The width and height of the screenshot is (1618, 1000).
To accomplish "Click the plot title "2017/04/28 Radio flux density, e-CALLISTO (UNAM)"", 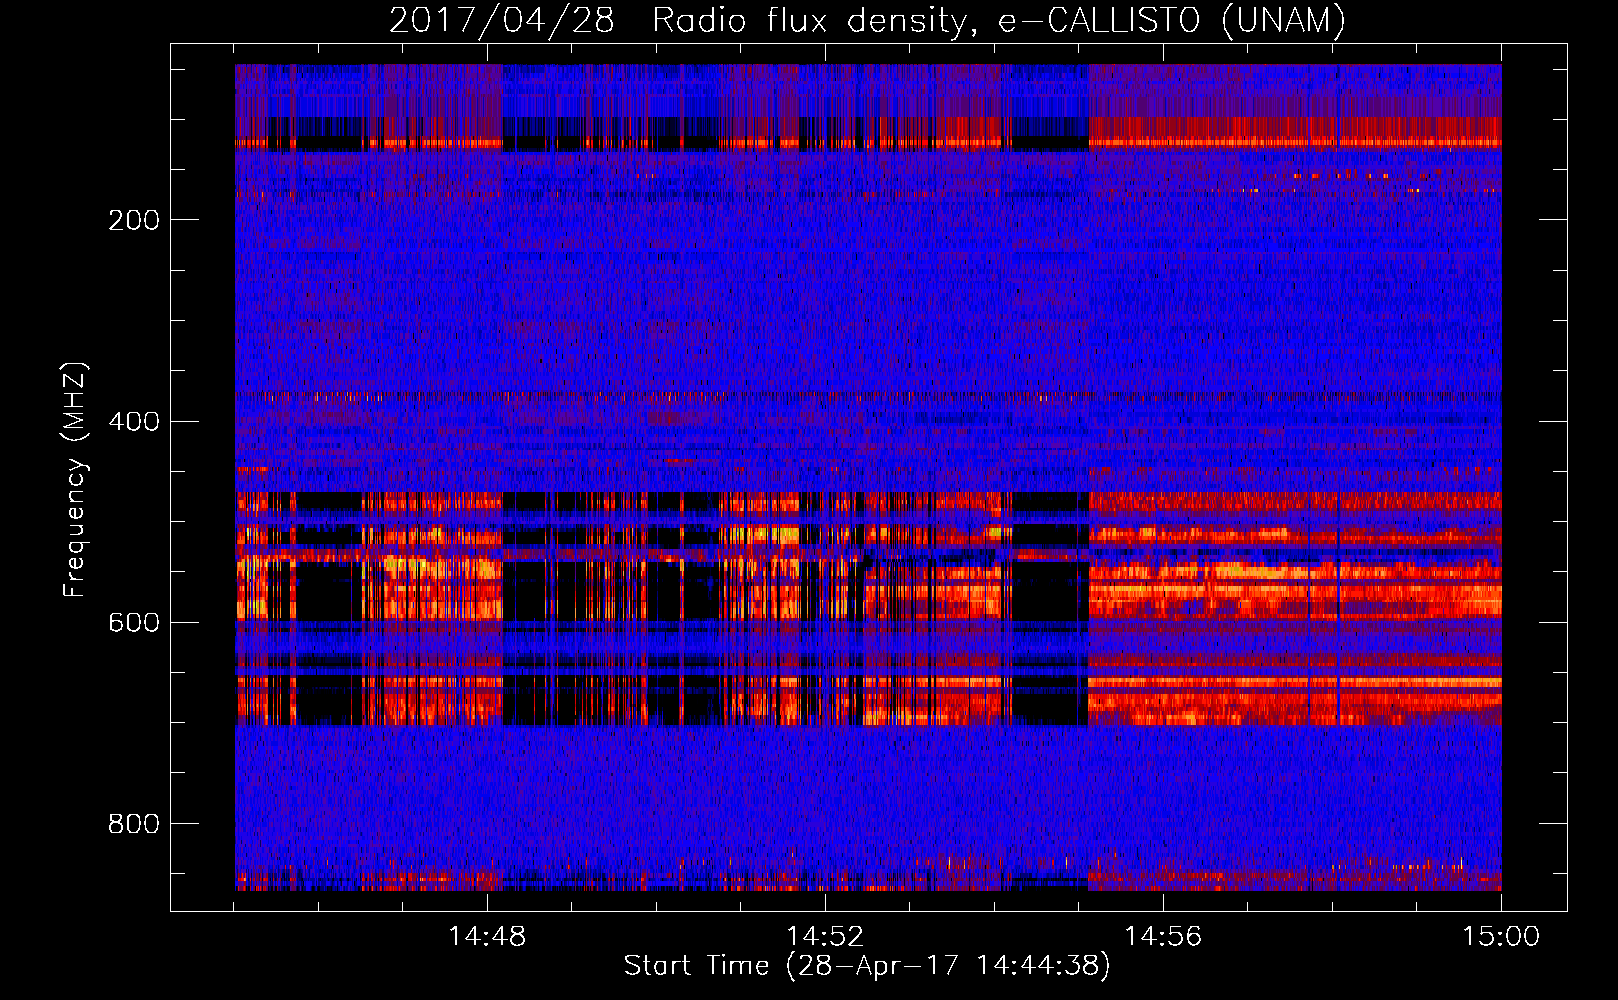I will pyautogui.click(x=867, y=20).
